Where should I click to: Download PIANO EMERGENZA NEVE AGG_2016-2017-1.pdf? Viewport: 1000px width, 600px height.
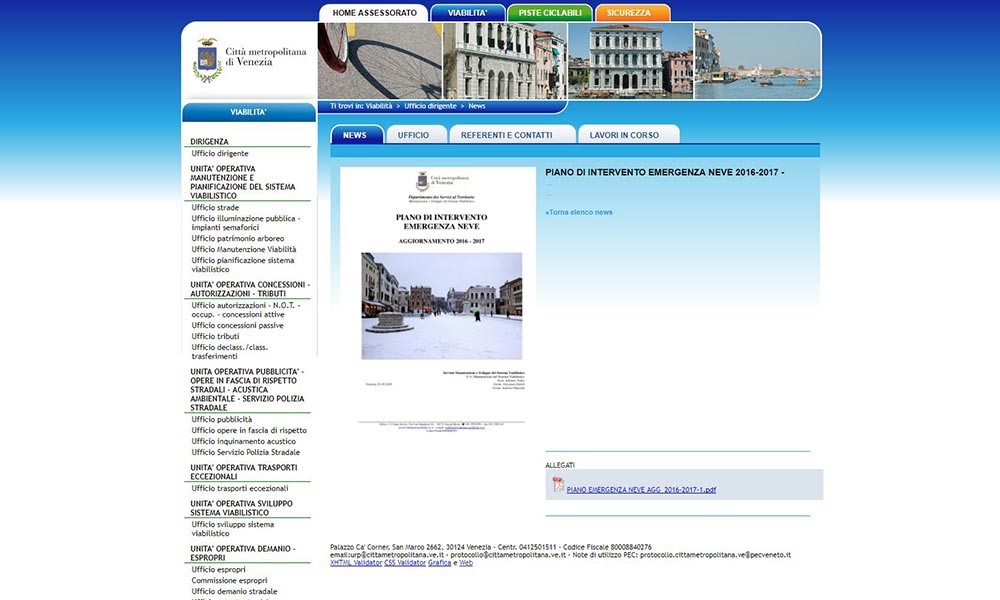(641, 490)
